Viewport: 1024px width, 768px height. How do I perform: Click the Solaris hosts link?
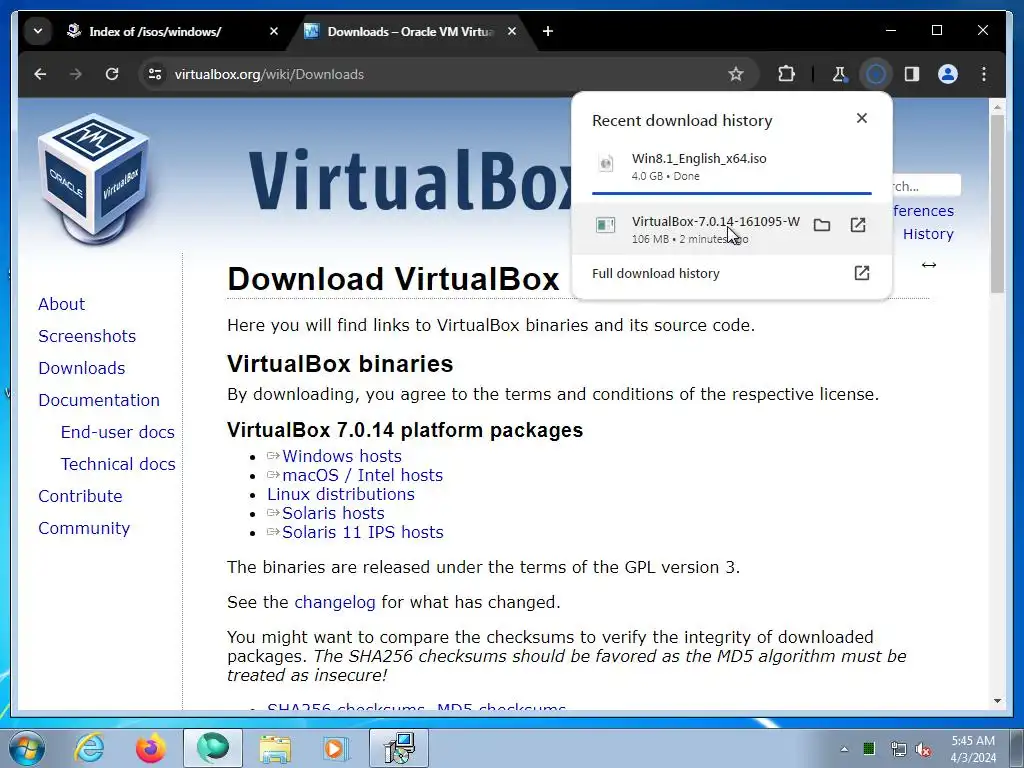point(333,513)
